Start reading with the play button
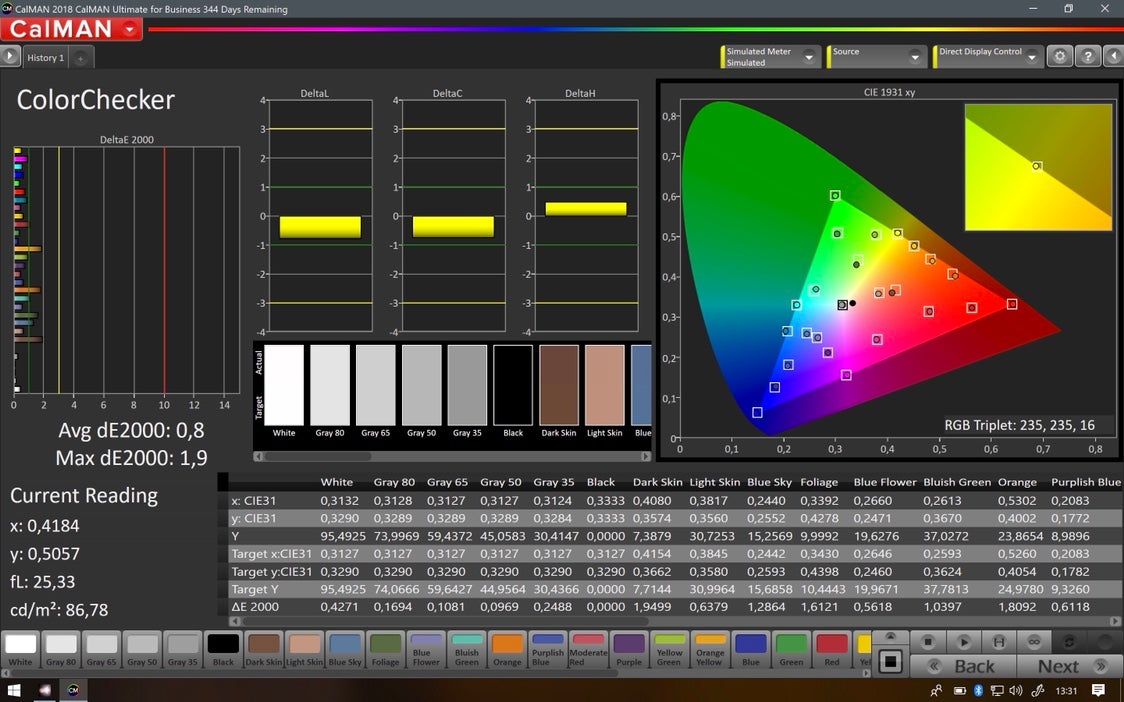1124x702 pixels. click(x=963, y=642)
